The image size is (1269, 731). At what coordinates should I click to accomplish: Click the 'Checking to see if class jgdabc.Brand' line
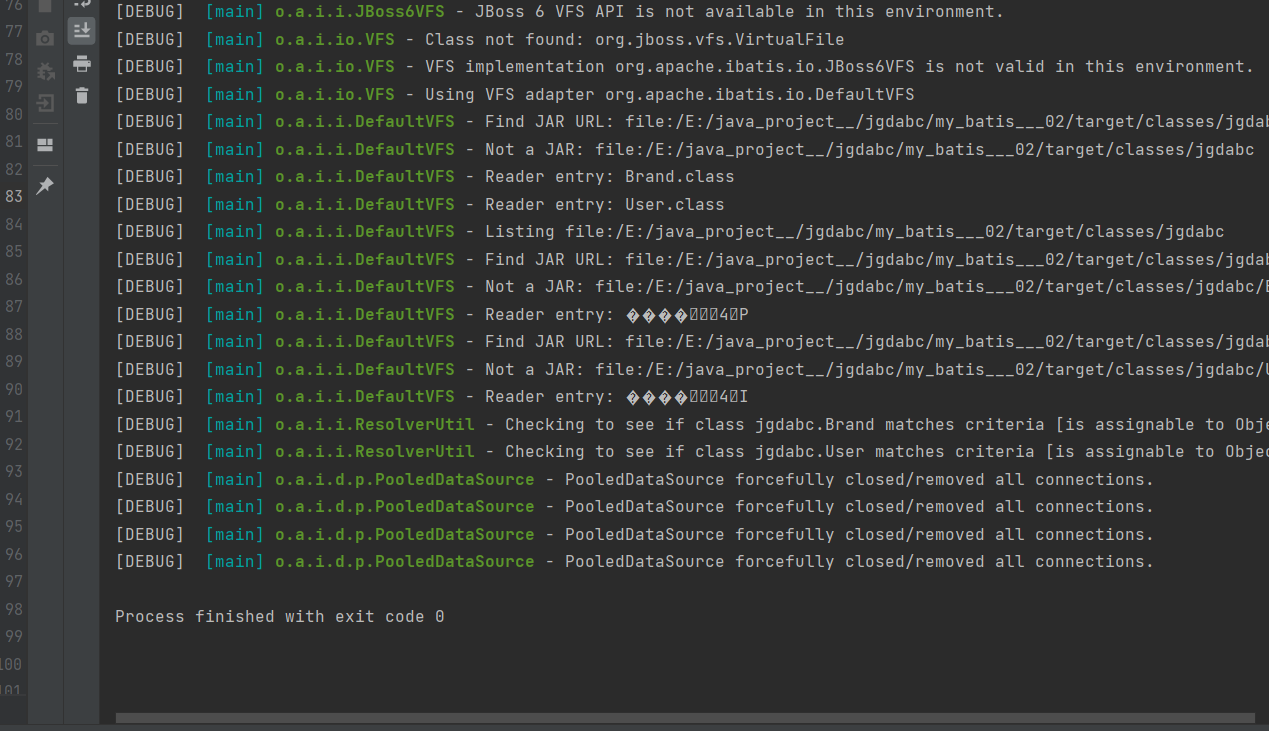pyautogui.click(x=692, y=425)
